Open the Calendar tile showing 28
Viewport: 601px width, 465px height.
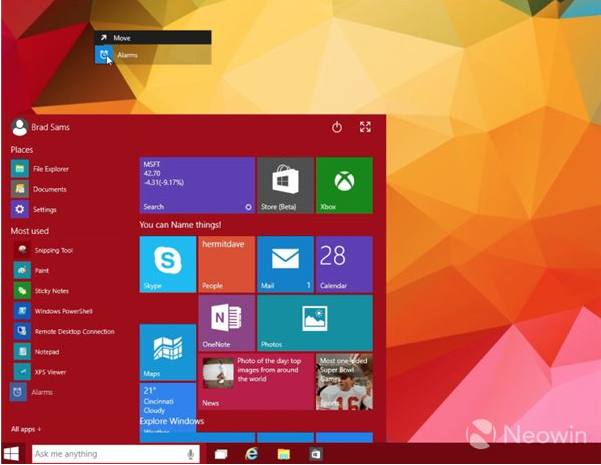(x=344, y=264)
